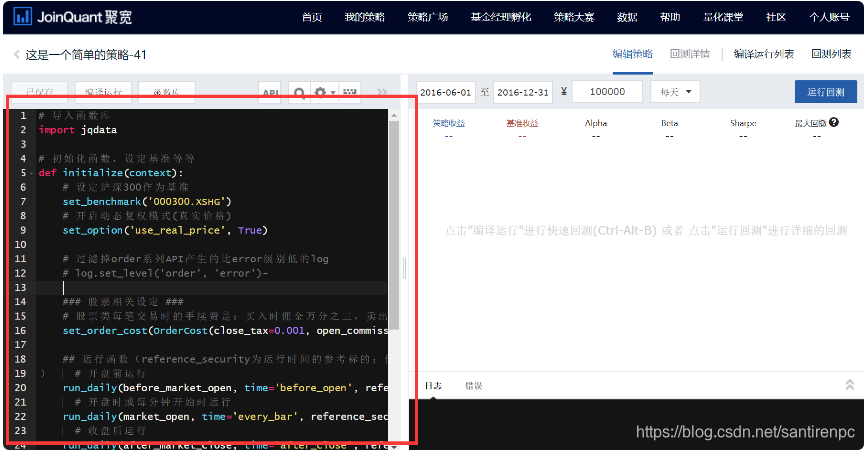The height and width of the screenshot is (451, 865).
Task: Open 首页 in top navigation
Action: [312, 17]
